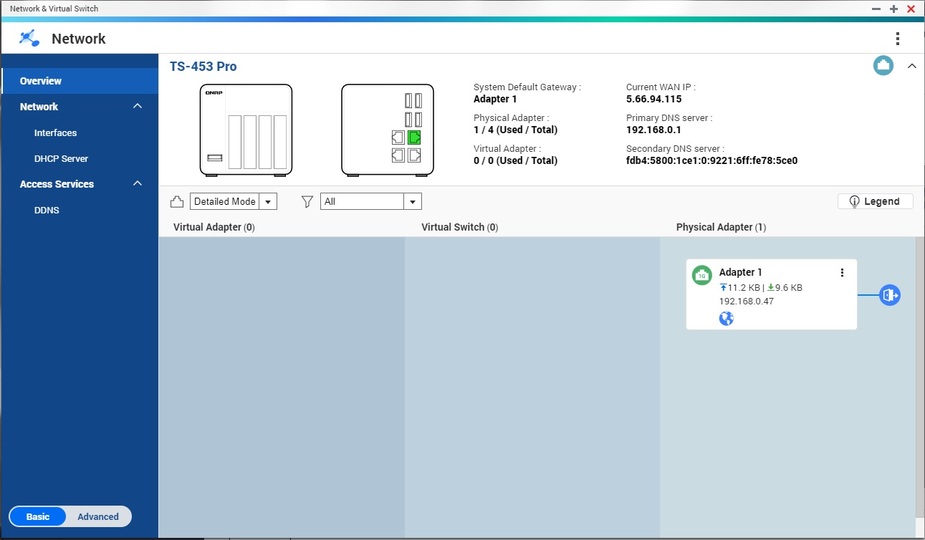Click the NAS rear view diagram
The height and width of the screenshot is (540, 925).
(388, 130)
